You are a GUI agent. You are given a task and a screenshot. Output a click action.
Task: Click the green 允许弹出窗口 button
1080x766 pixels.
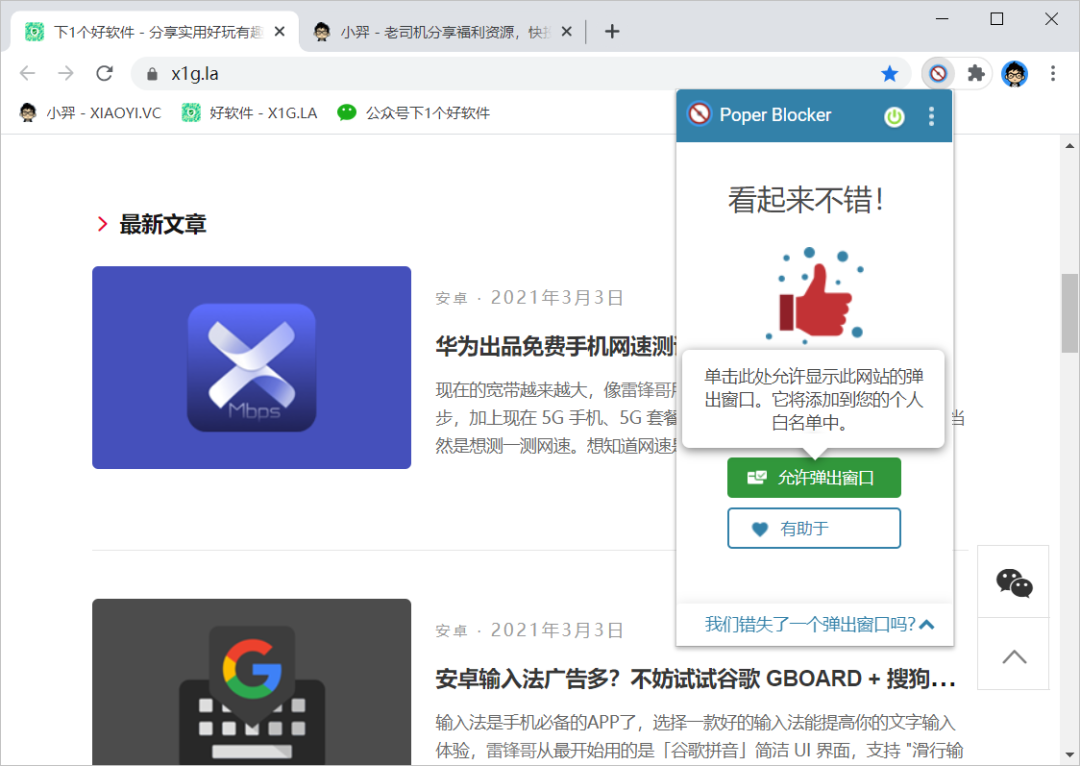click(x=813, y=477)
